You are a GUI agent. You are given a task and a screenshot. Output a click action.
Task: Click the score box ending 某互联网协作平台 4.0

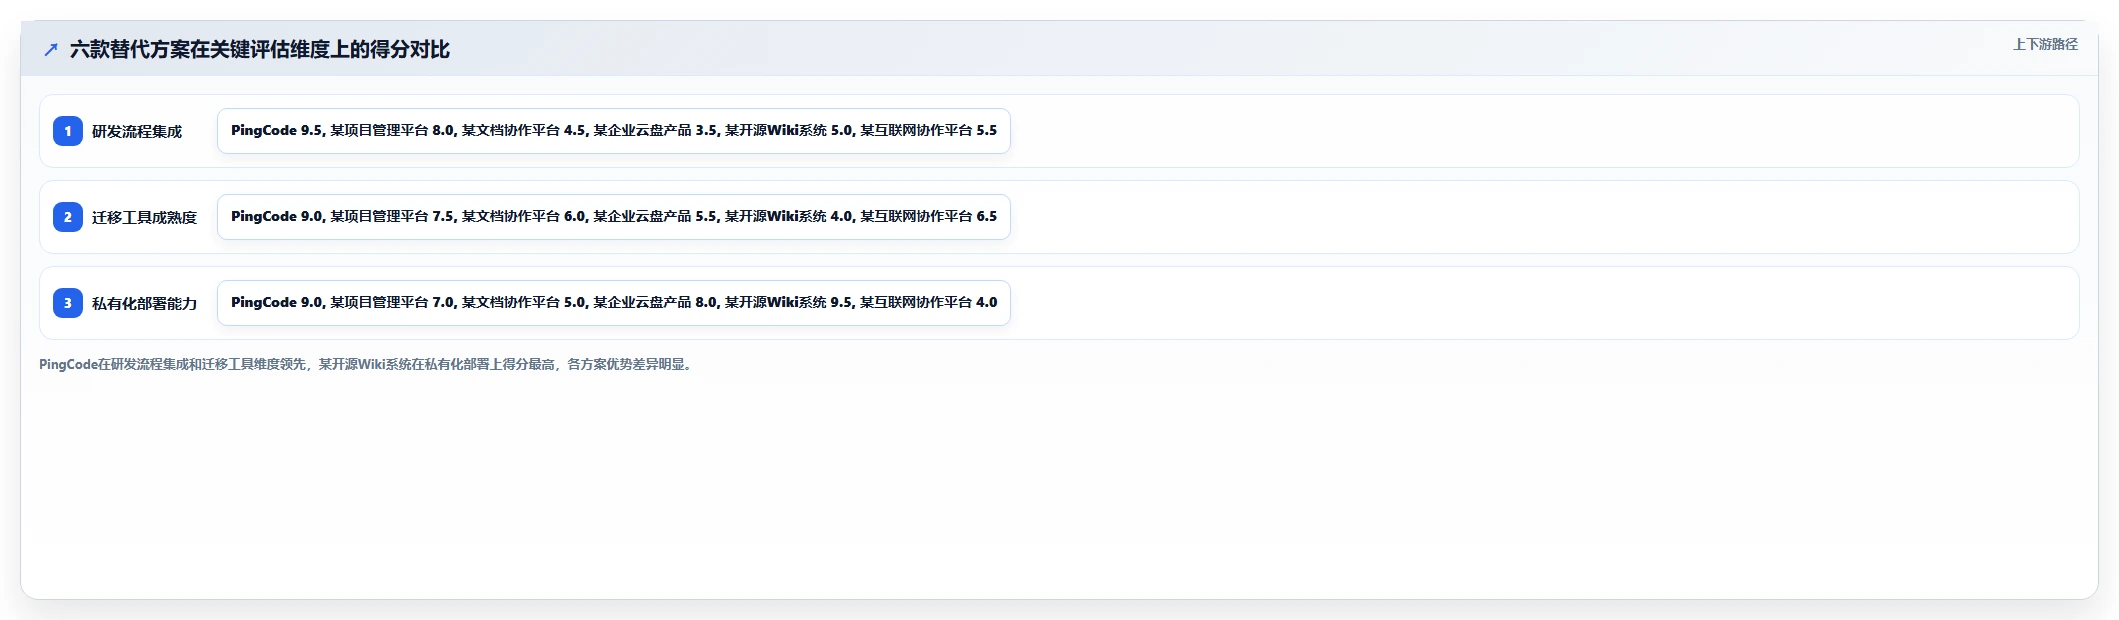point(614,303)
